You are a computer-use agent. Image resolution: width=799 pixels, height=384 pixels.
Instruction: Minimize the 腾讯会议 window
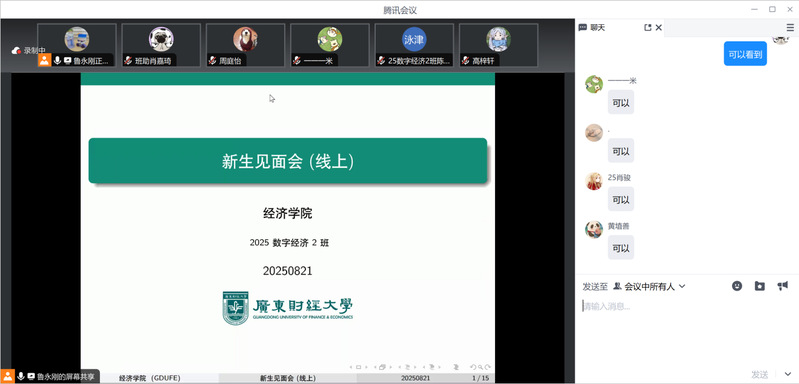coord(754,9)
